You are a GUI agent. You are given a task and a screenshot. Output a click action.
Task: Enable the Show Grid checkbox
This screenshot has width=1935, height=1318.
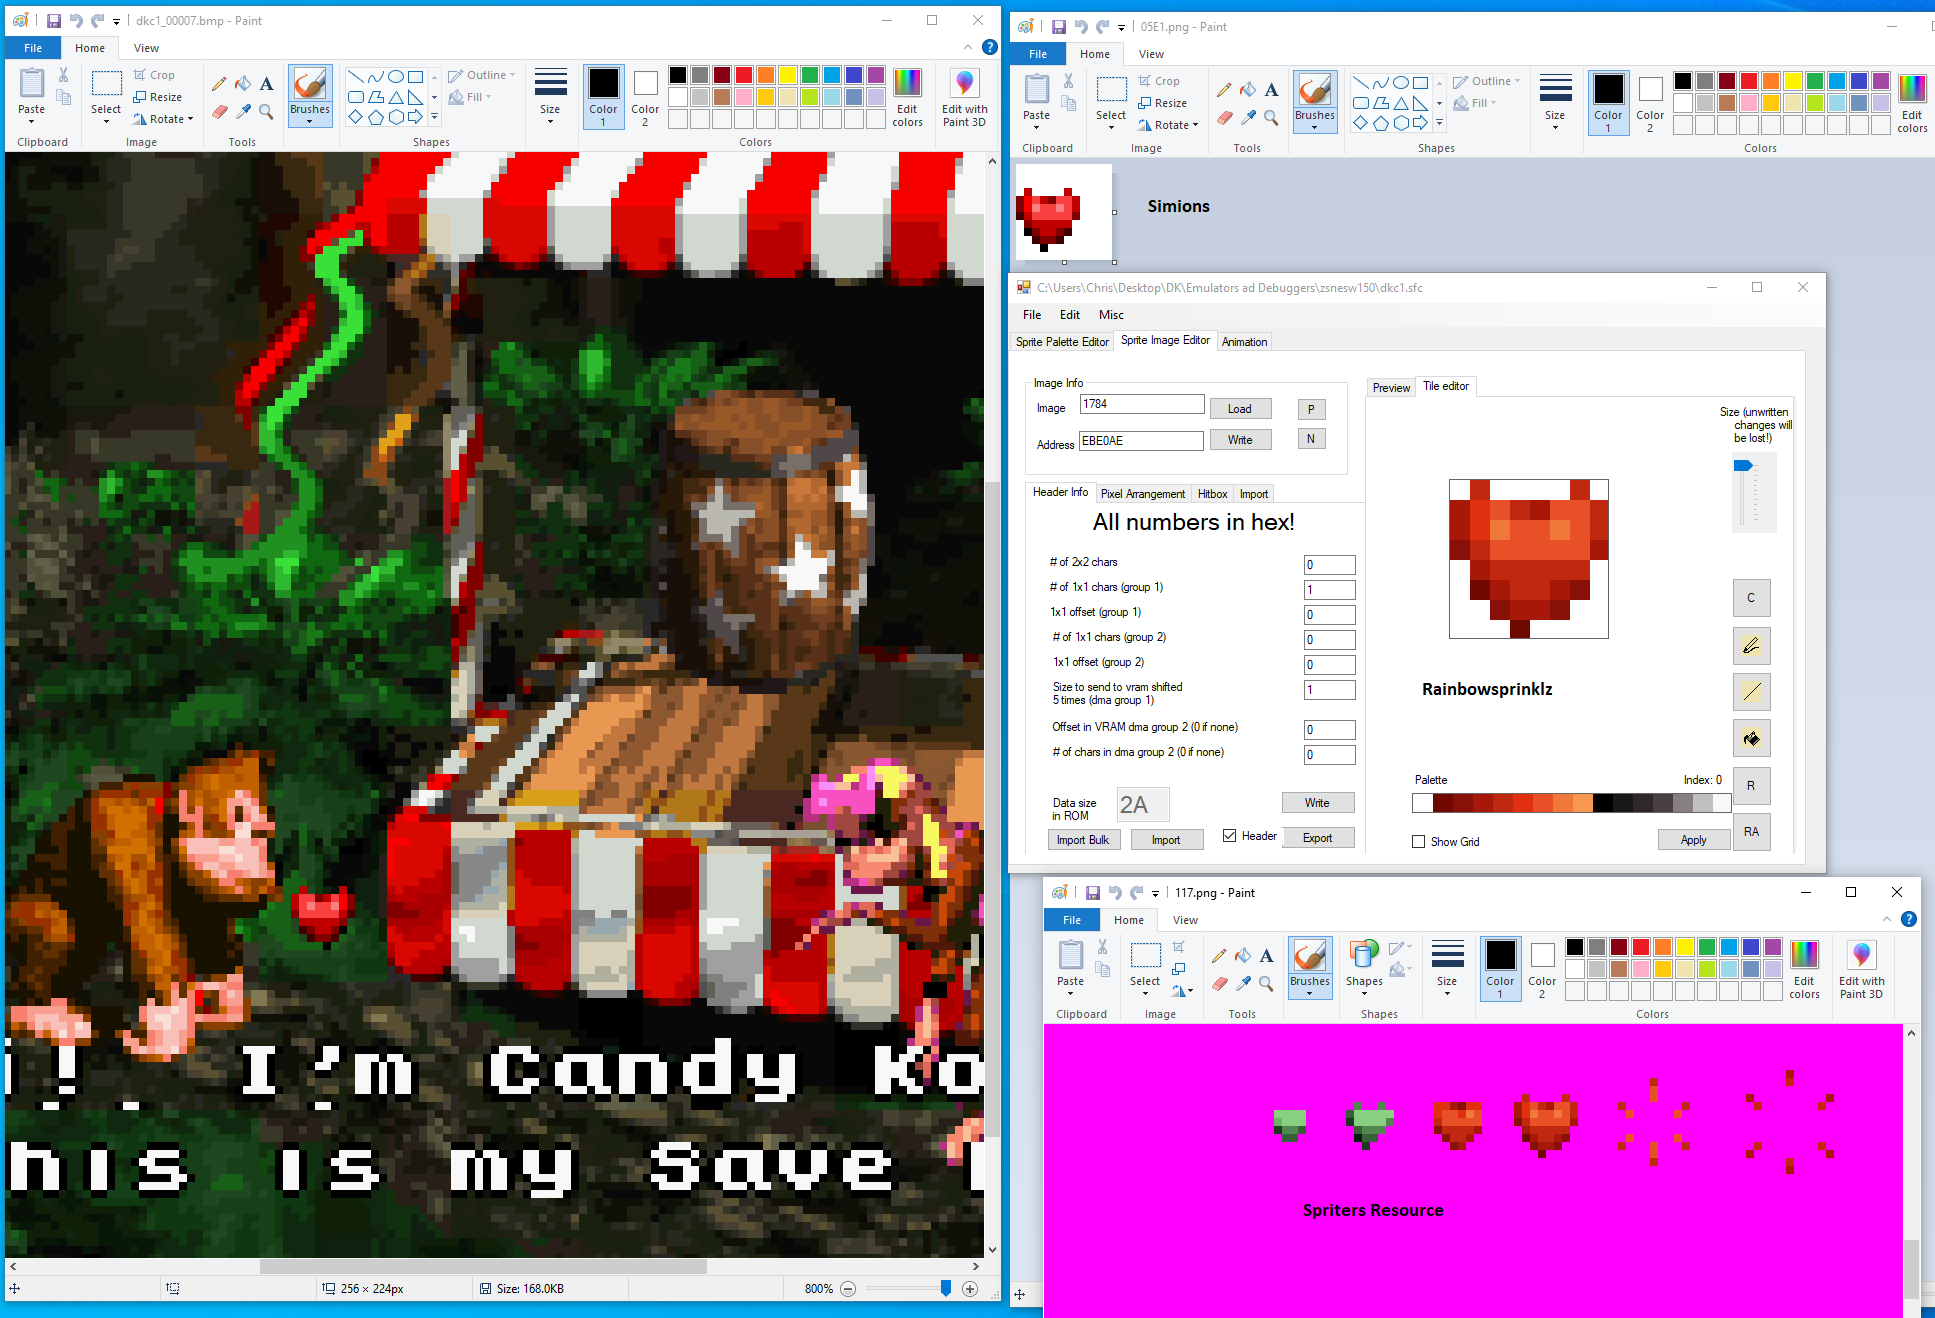click(x=1418, y=842)
